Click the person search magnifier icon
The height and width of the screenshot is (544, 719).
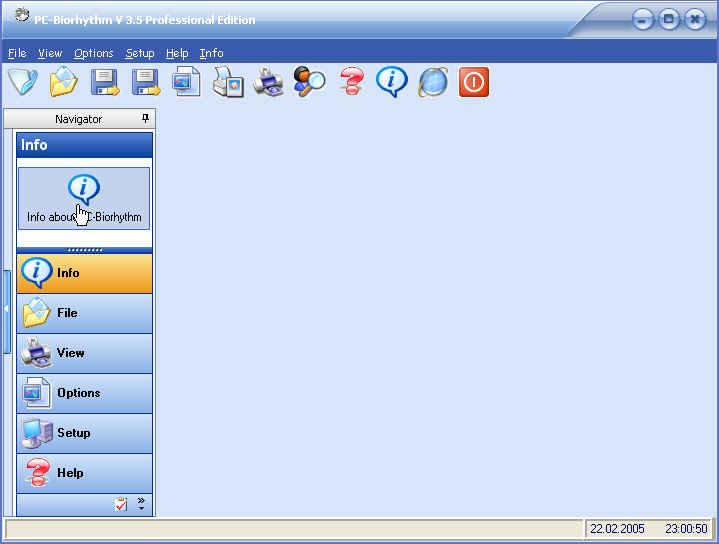(x=309, y=82)
